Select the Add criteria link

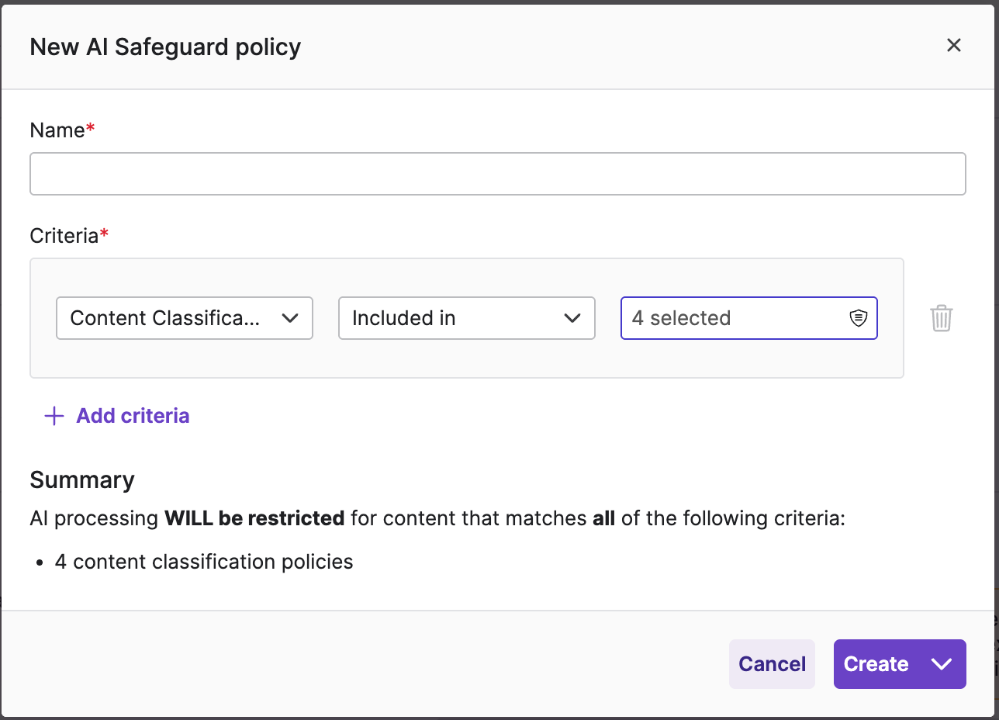[x=133, y=416]
